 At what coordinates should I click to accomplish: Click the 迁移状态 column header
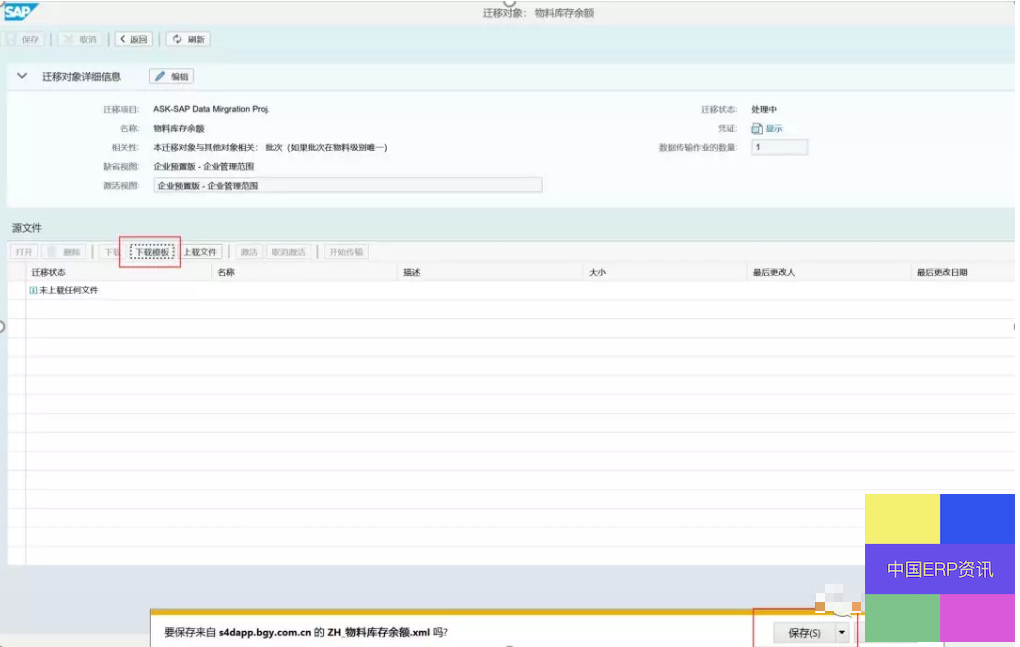point(48,272)
